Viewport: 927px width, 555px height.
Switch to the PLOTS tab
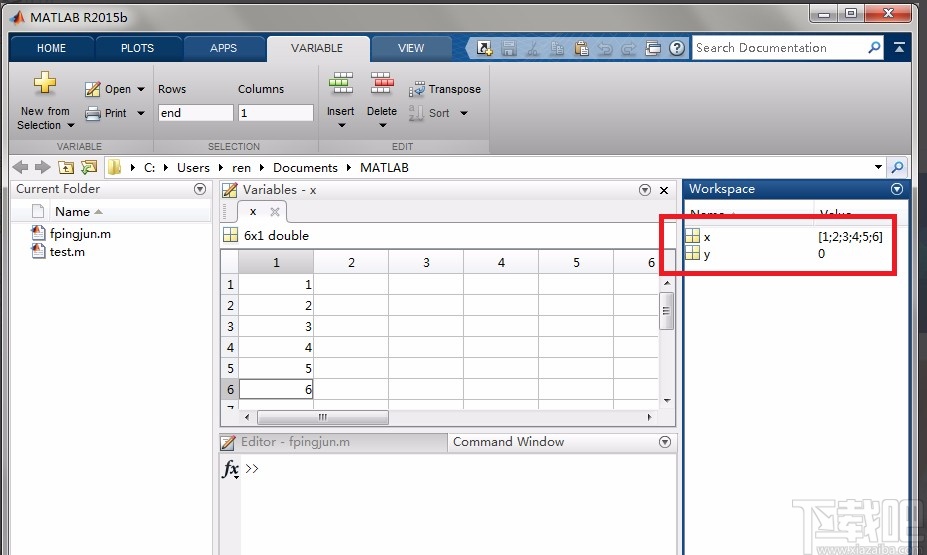(138, 48)
